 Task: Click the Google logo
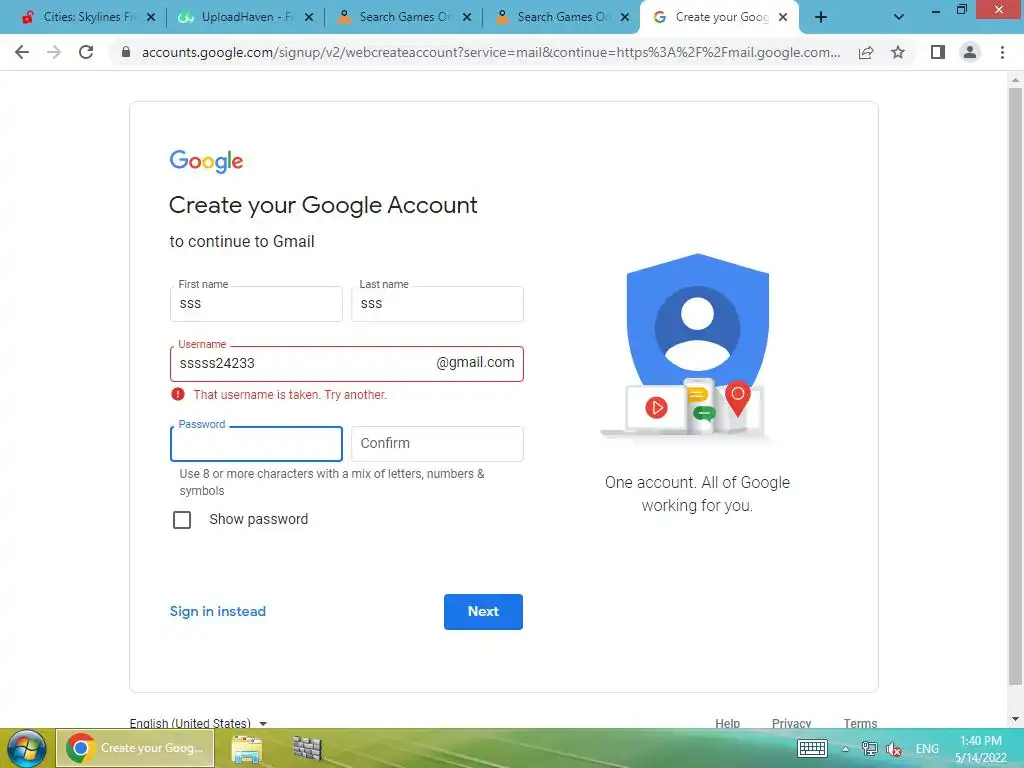(206, 161)
